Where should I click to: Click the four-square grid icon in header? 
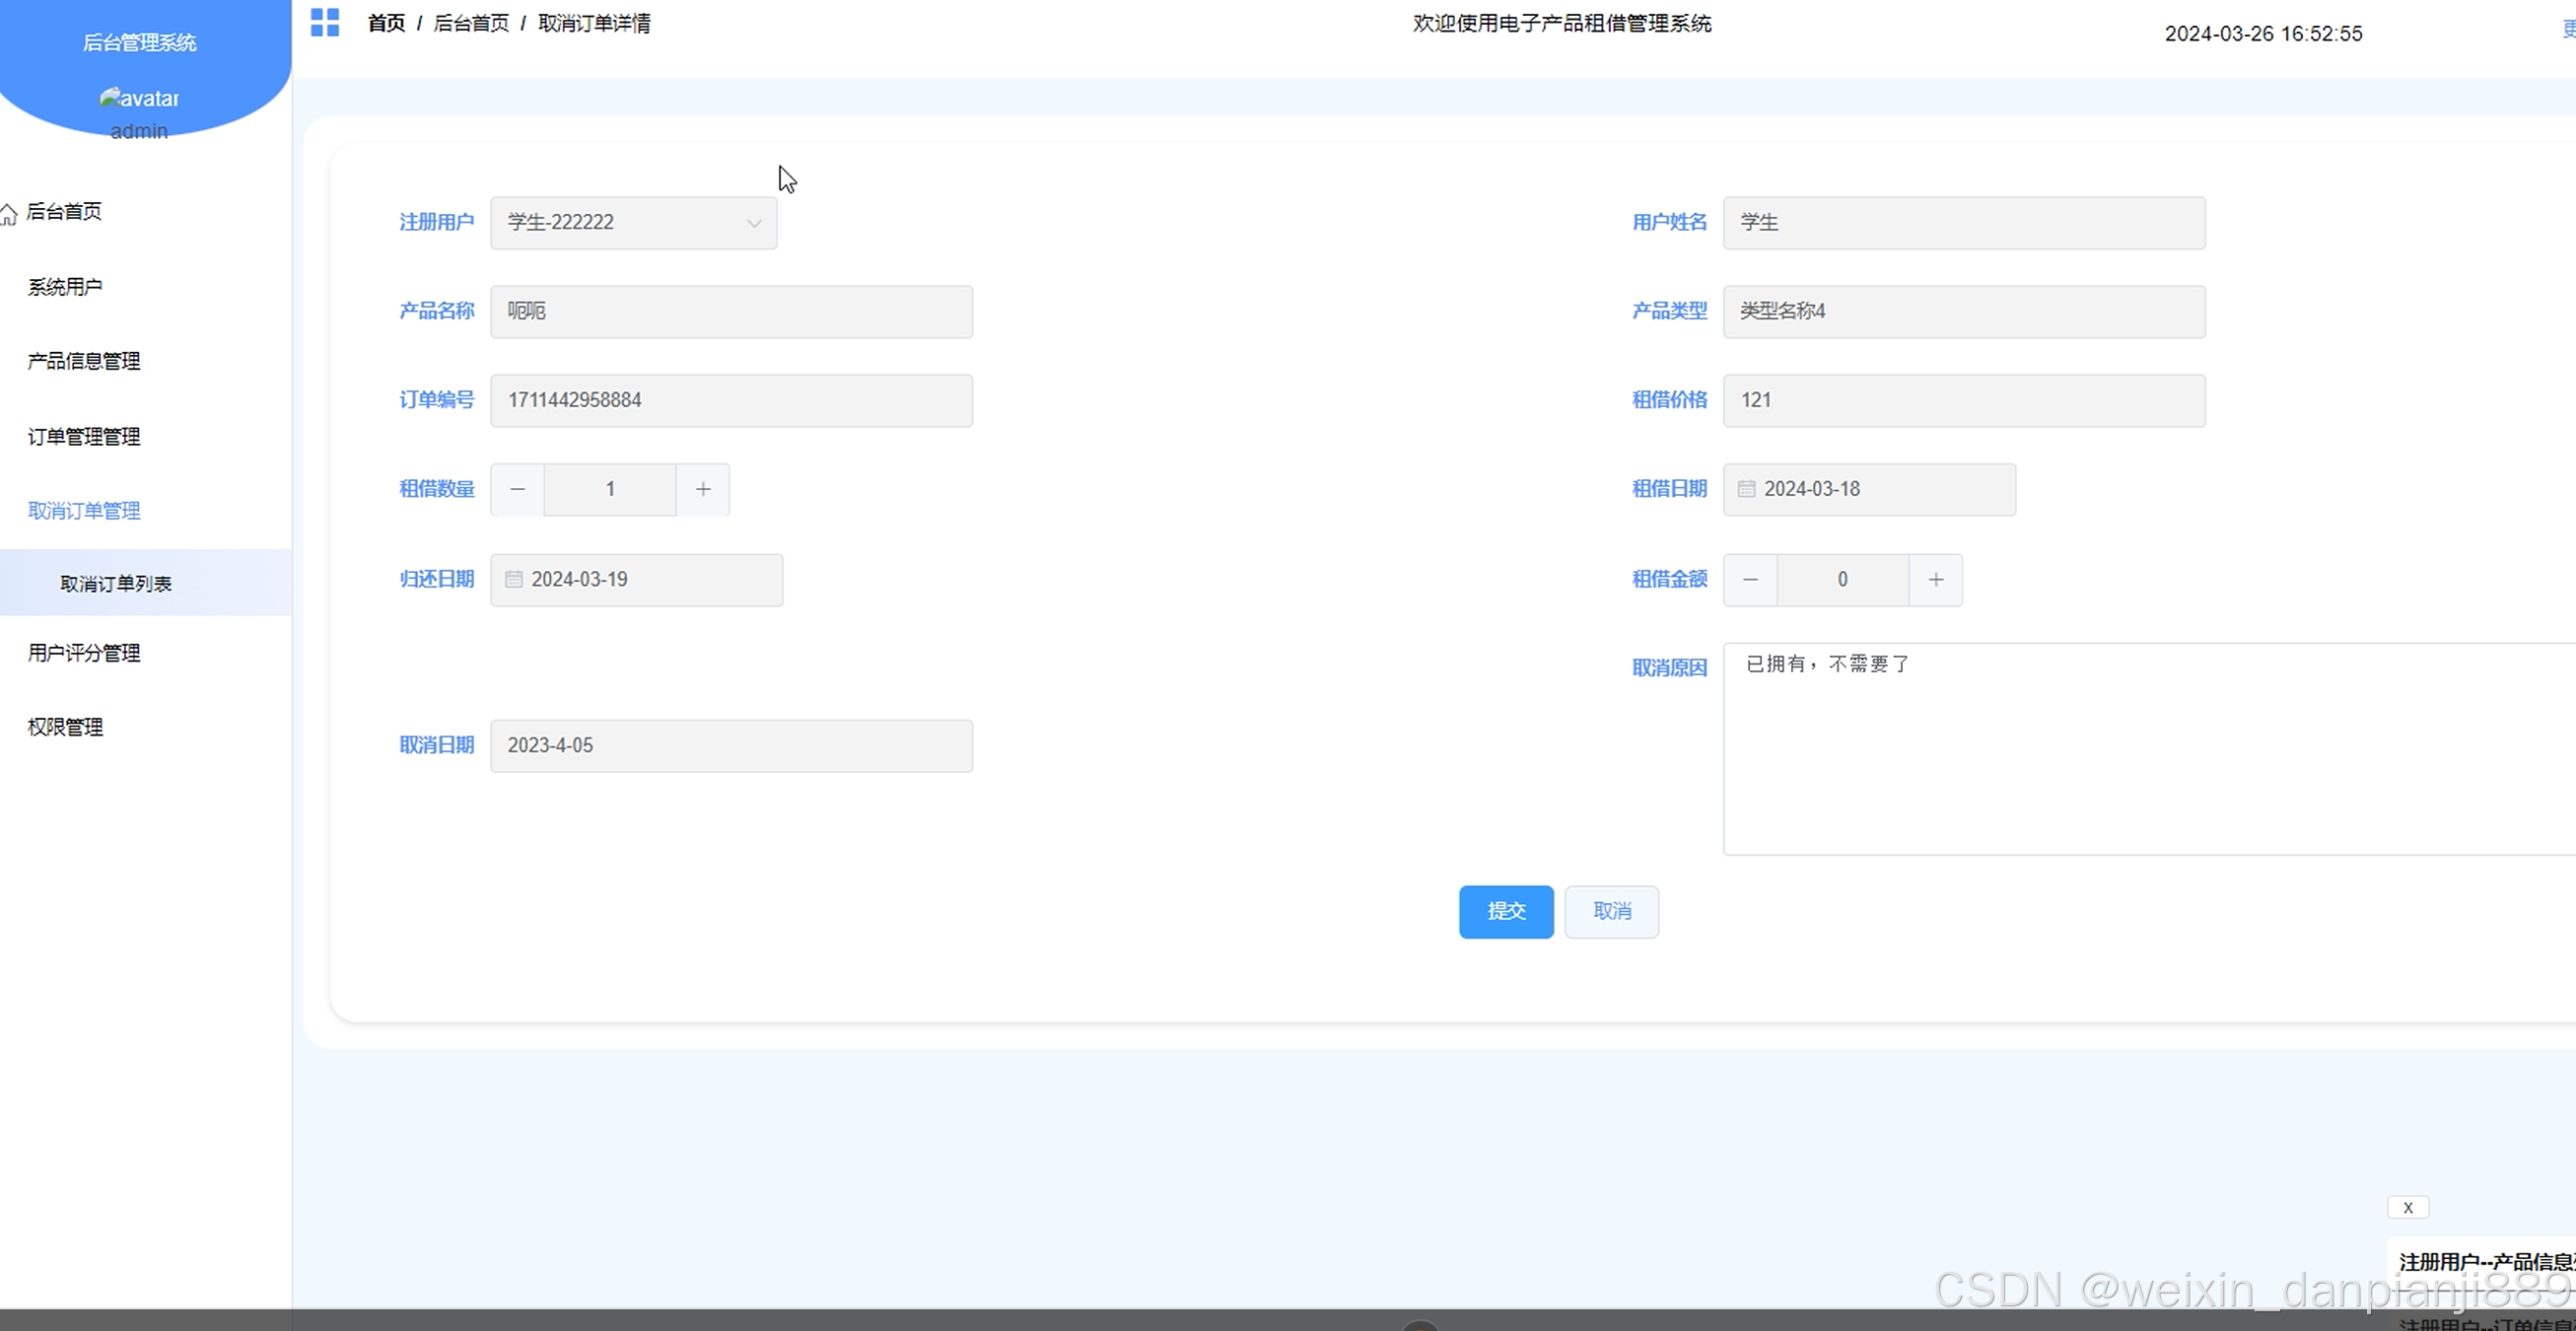(x=325, y=22)
